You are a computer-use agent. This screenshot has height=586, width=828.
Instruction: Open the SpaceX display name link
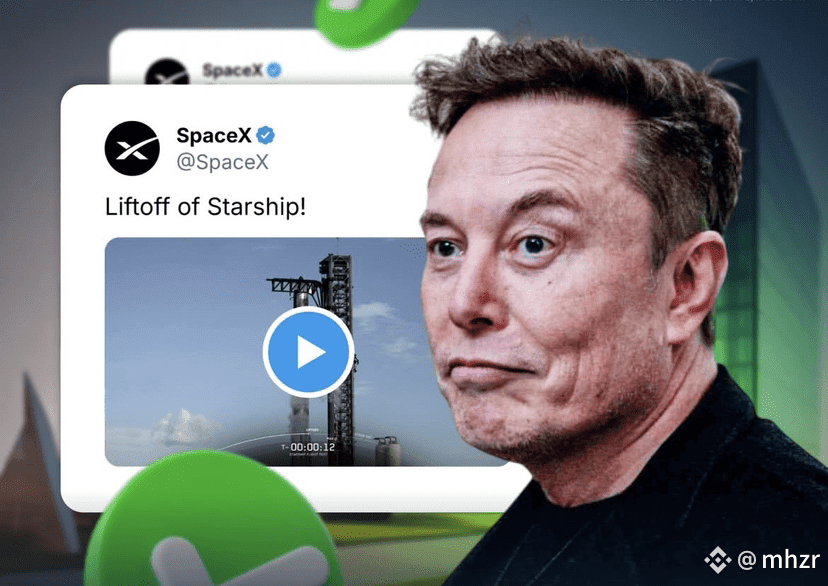point(214,136)
